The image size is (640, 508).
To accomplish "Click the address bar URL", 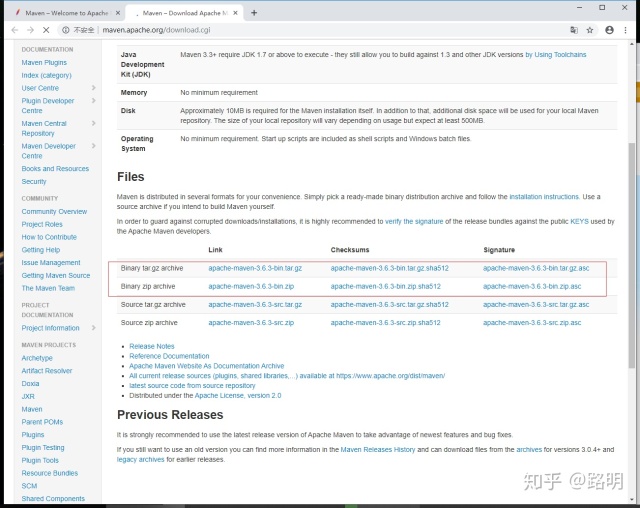I will [x=156, y=30].
